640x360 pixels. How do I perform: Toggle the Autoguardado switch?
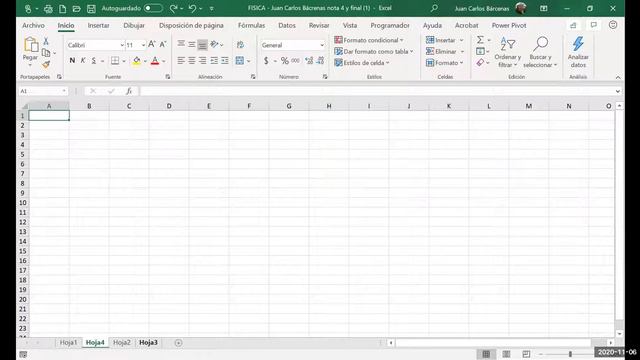[153, 9]
